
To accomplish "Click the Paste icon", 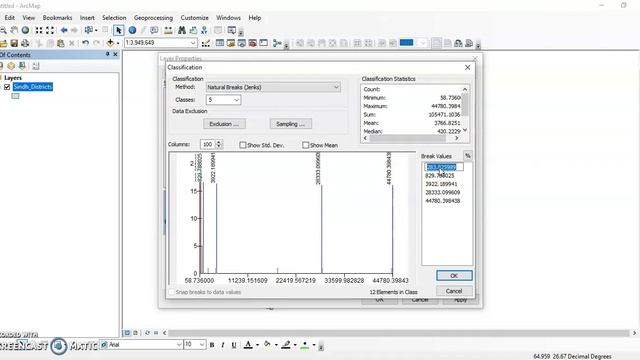I will click(x=61, y=43).
